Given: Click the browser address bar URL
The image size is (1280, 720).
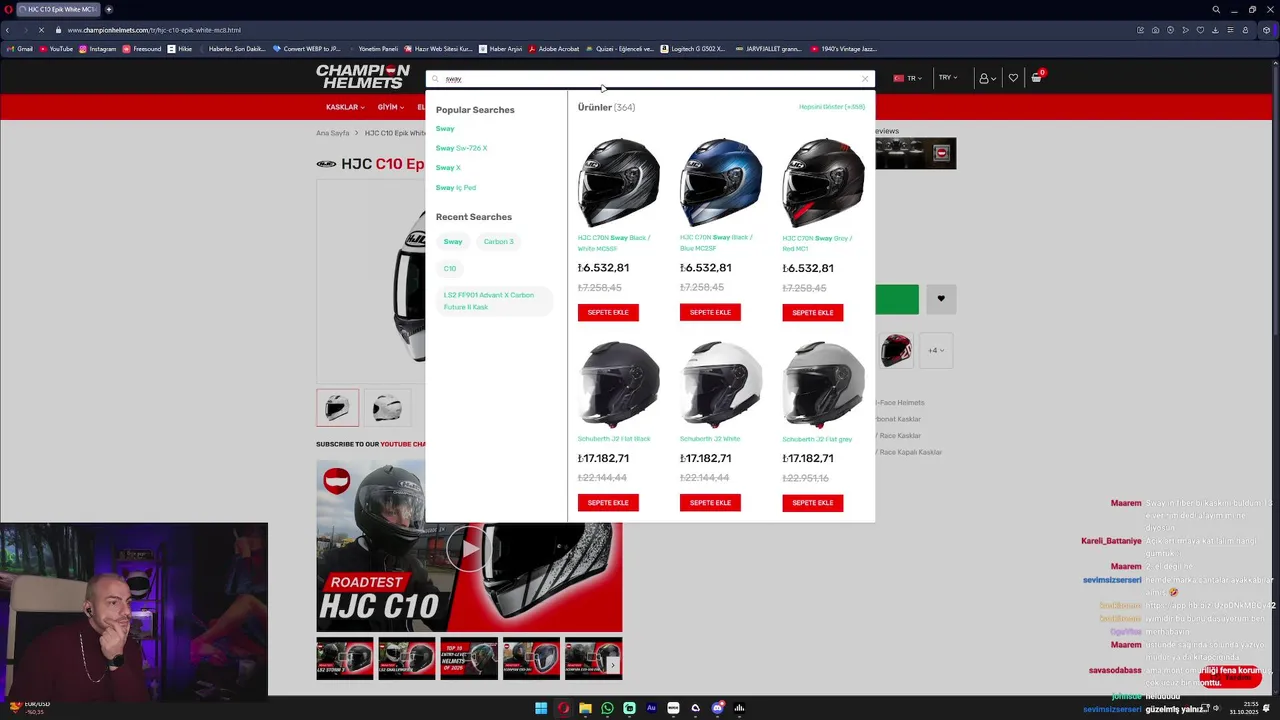Looking at the screenshot, I should [x=154, y=30].
